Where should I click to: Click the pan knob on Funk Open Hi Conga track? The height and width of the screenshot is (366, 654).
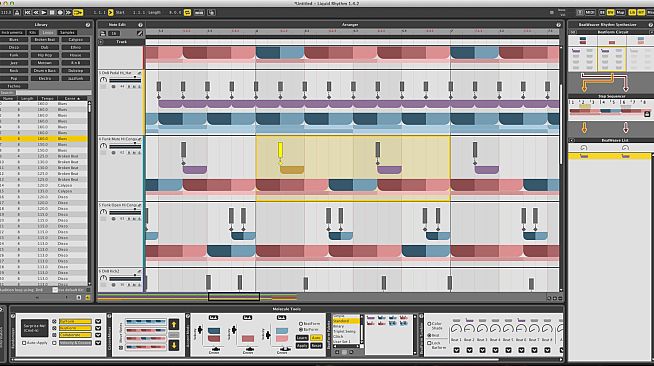pyautogui.click(x=103, y=212)
